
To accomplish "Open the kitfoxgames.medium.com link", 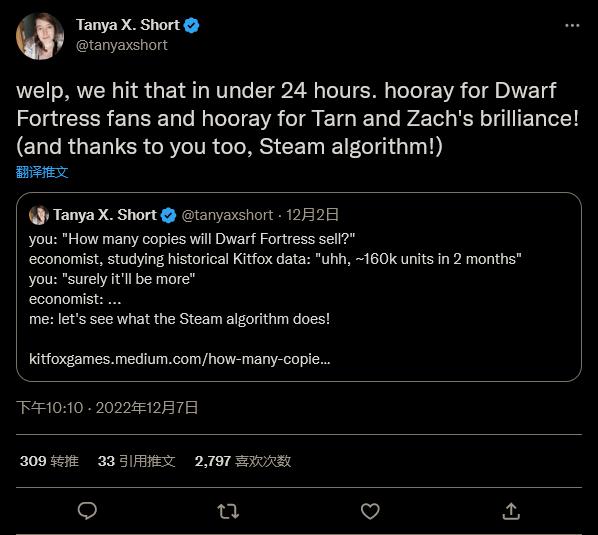I will [x=180, y=359].
